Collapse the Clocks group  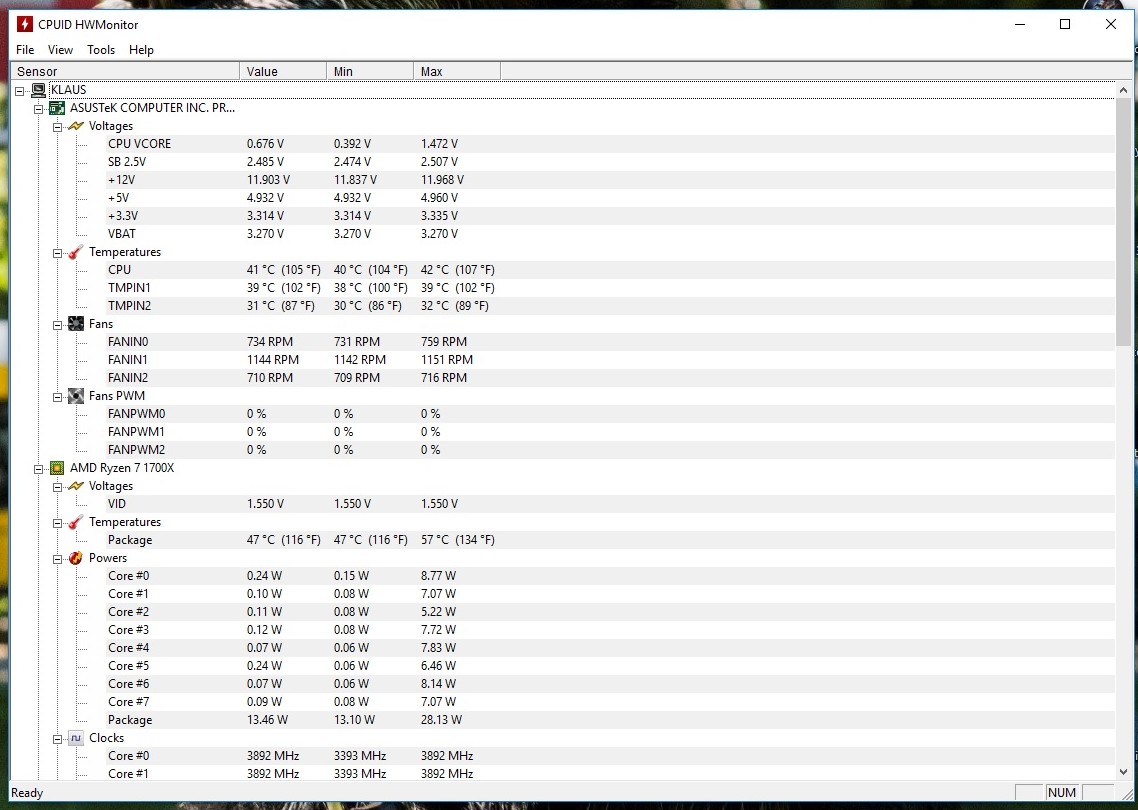click(57, 738)
